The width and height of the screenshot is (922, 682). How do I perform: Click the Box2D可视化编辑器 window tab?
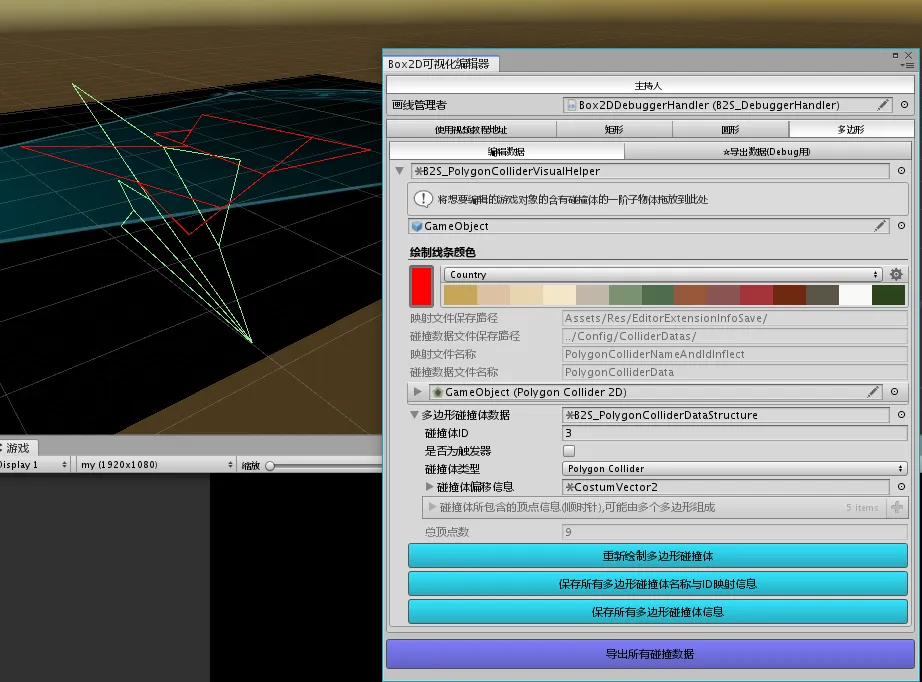pos(439,63)
